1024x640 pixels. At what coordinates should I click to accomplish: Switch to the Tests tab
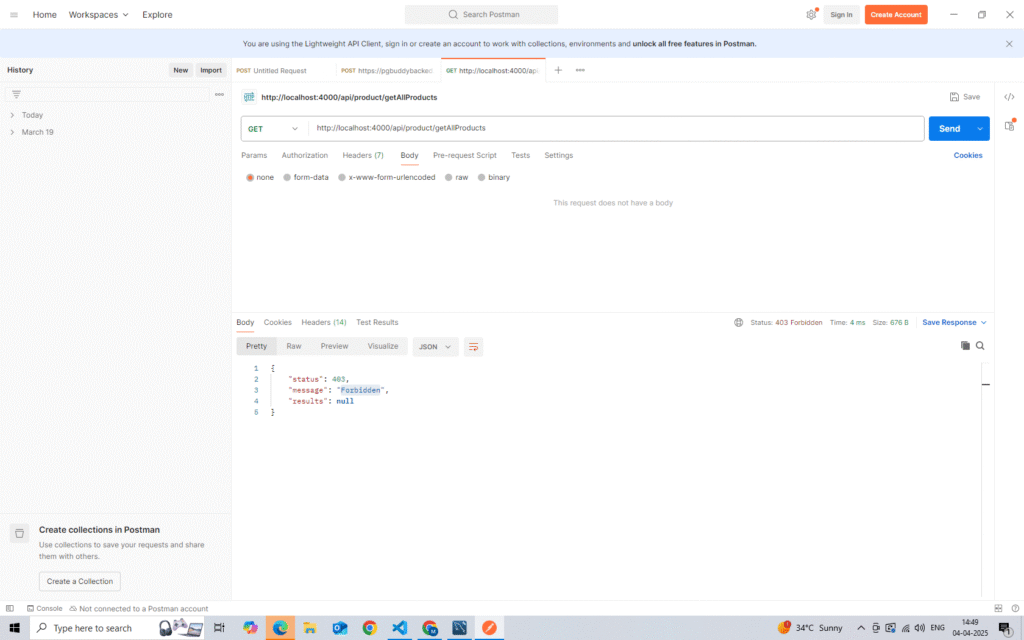520,155
